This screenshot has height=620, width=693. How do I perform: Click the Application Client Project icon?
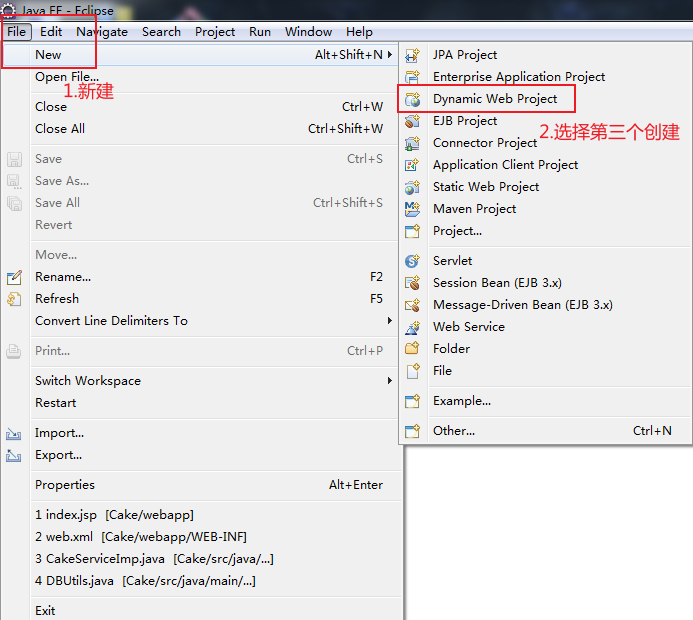[412, 165]
